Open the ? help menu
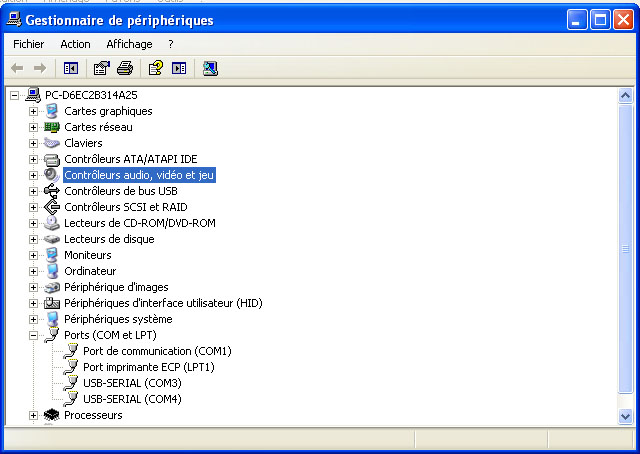Screen dimensions: 640x454 (171, 44)
